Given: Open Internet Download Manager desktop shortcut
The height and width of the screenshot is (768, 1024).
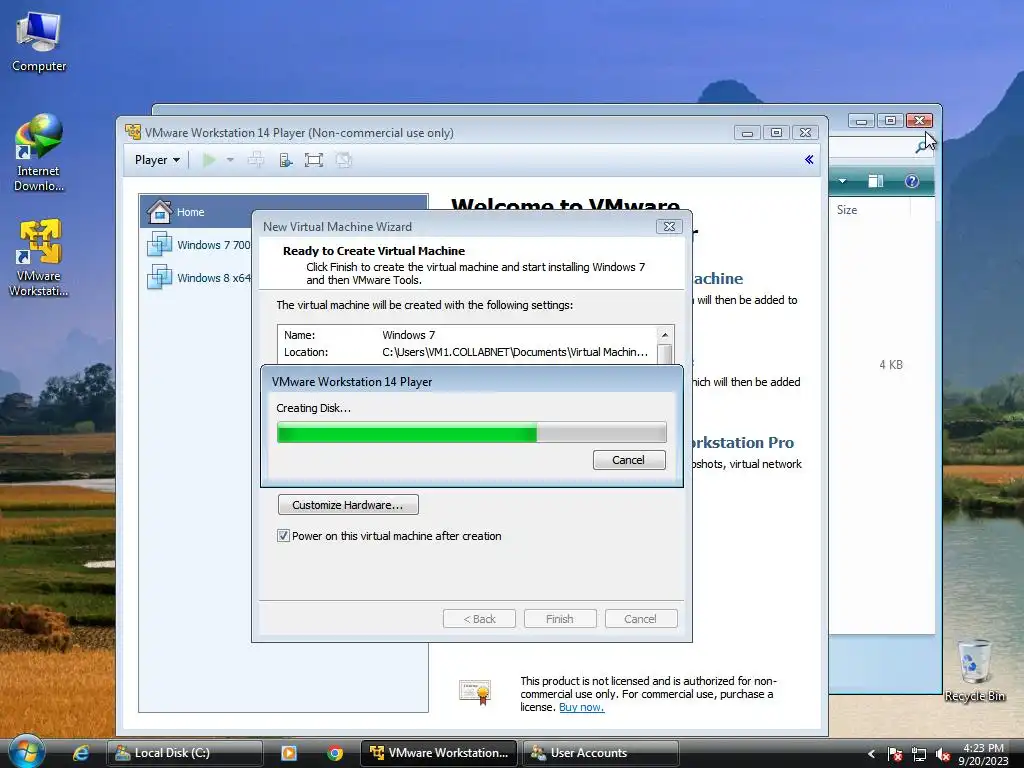Looking at the screenshot, I should pos(39,153).
